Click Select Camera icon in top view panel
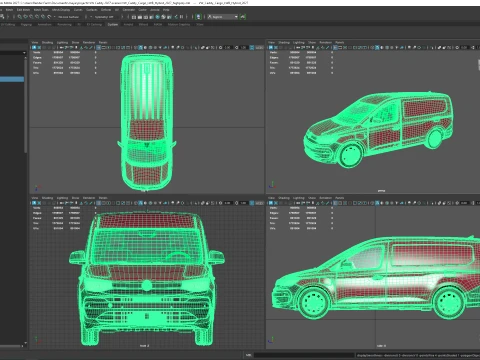 point(34,48)
